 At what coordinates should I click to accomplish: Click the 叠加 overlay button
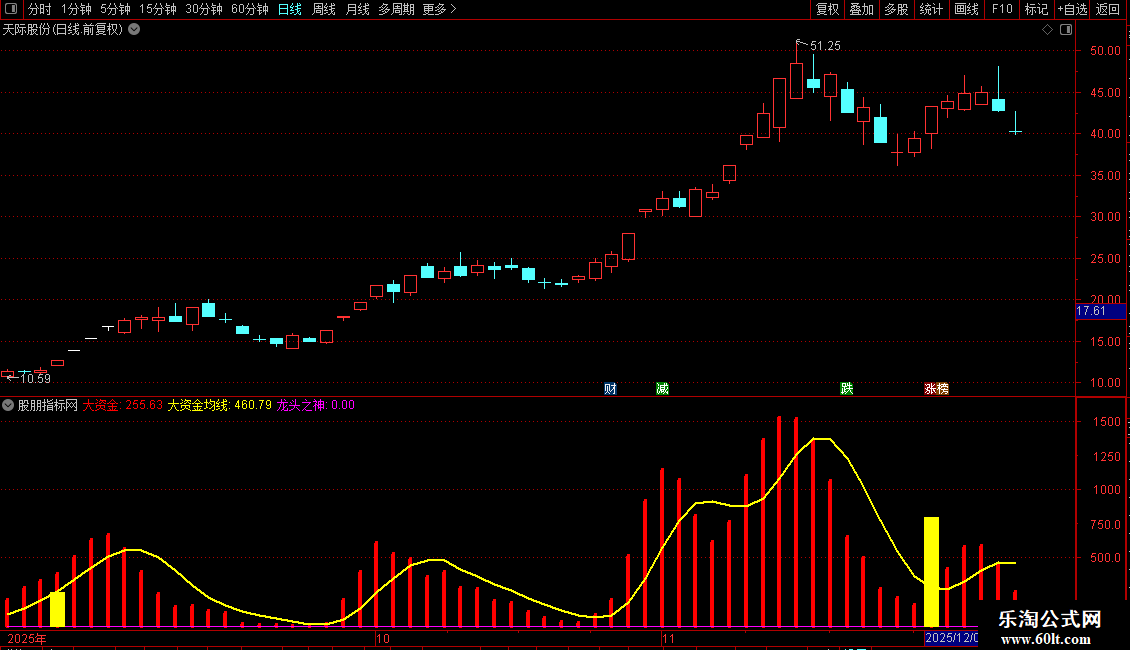pos(862,9)
